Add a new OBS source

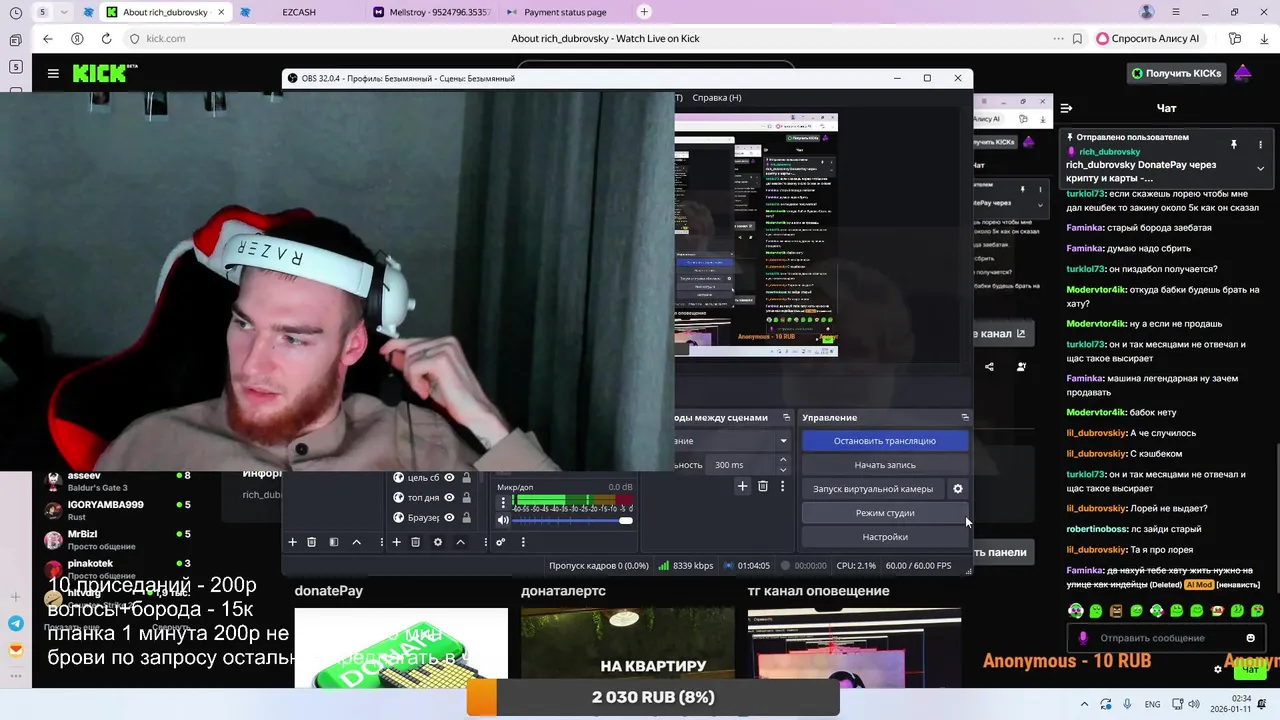pos(396,542)
